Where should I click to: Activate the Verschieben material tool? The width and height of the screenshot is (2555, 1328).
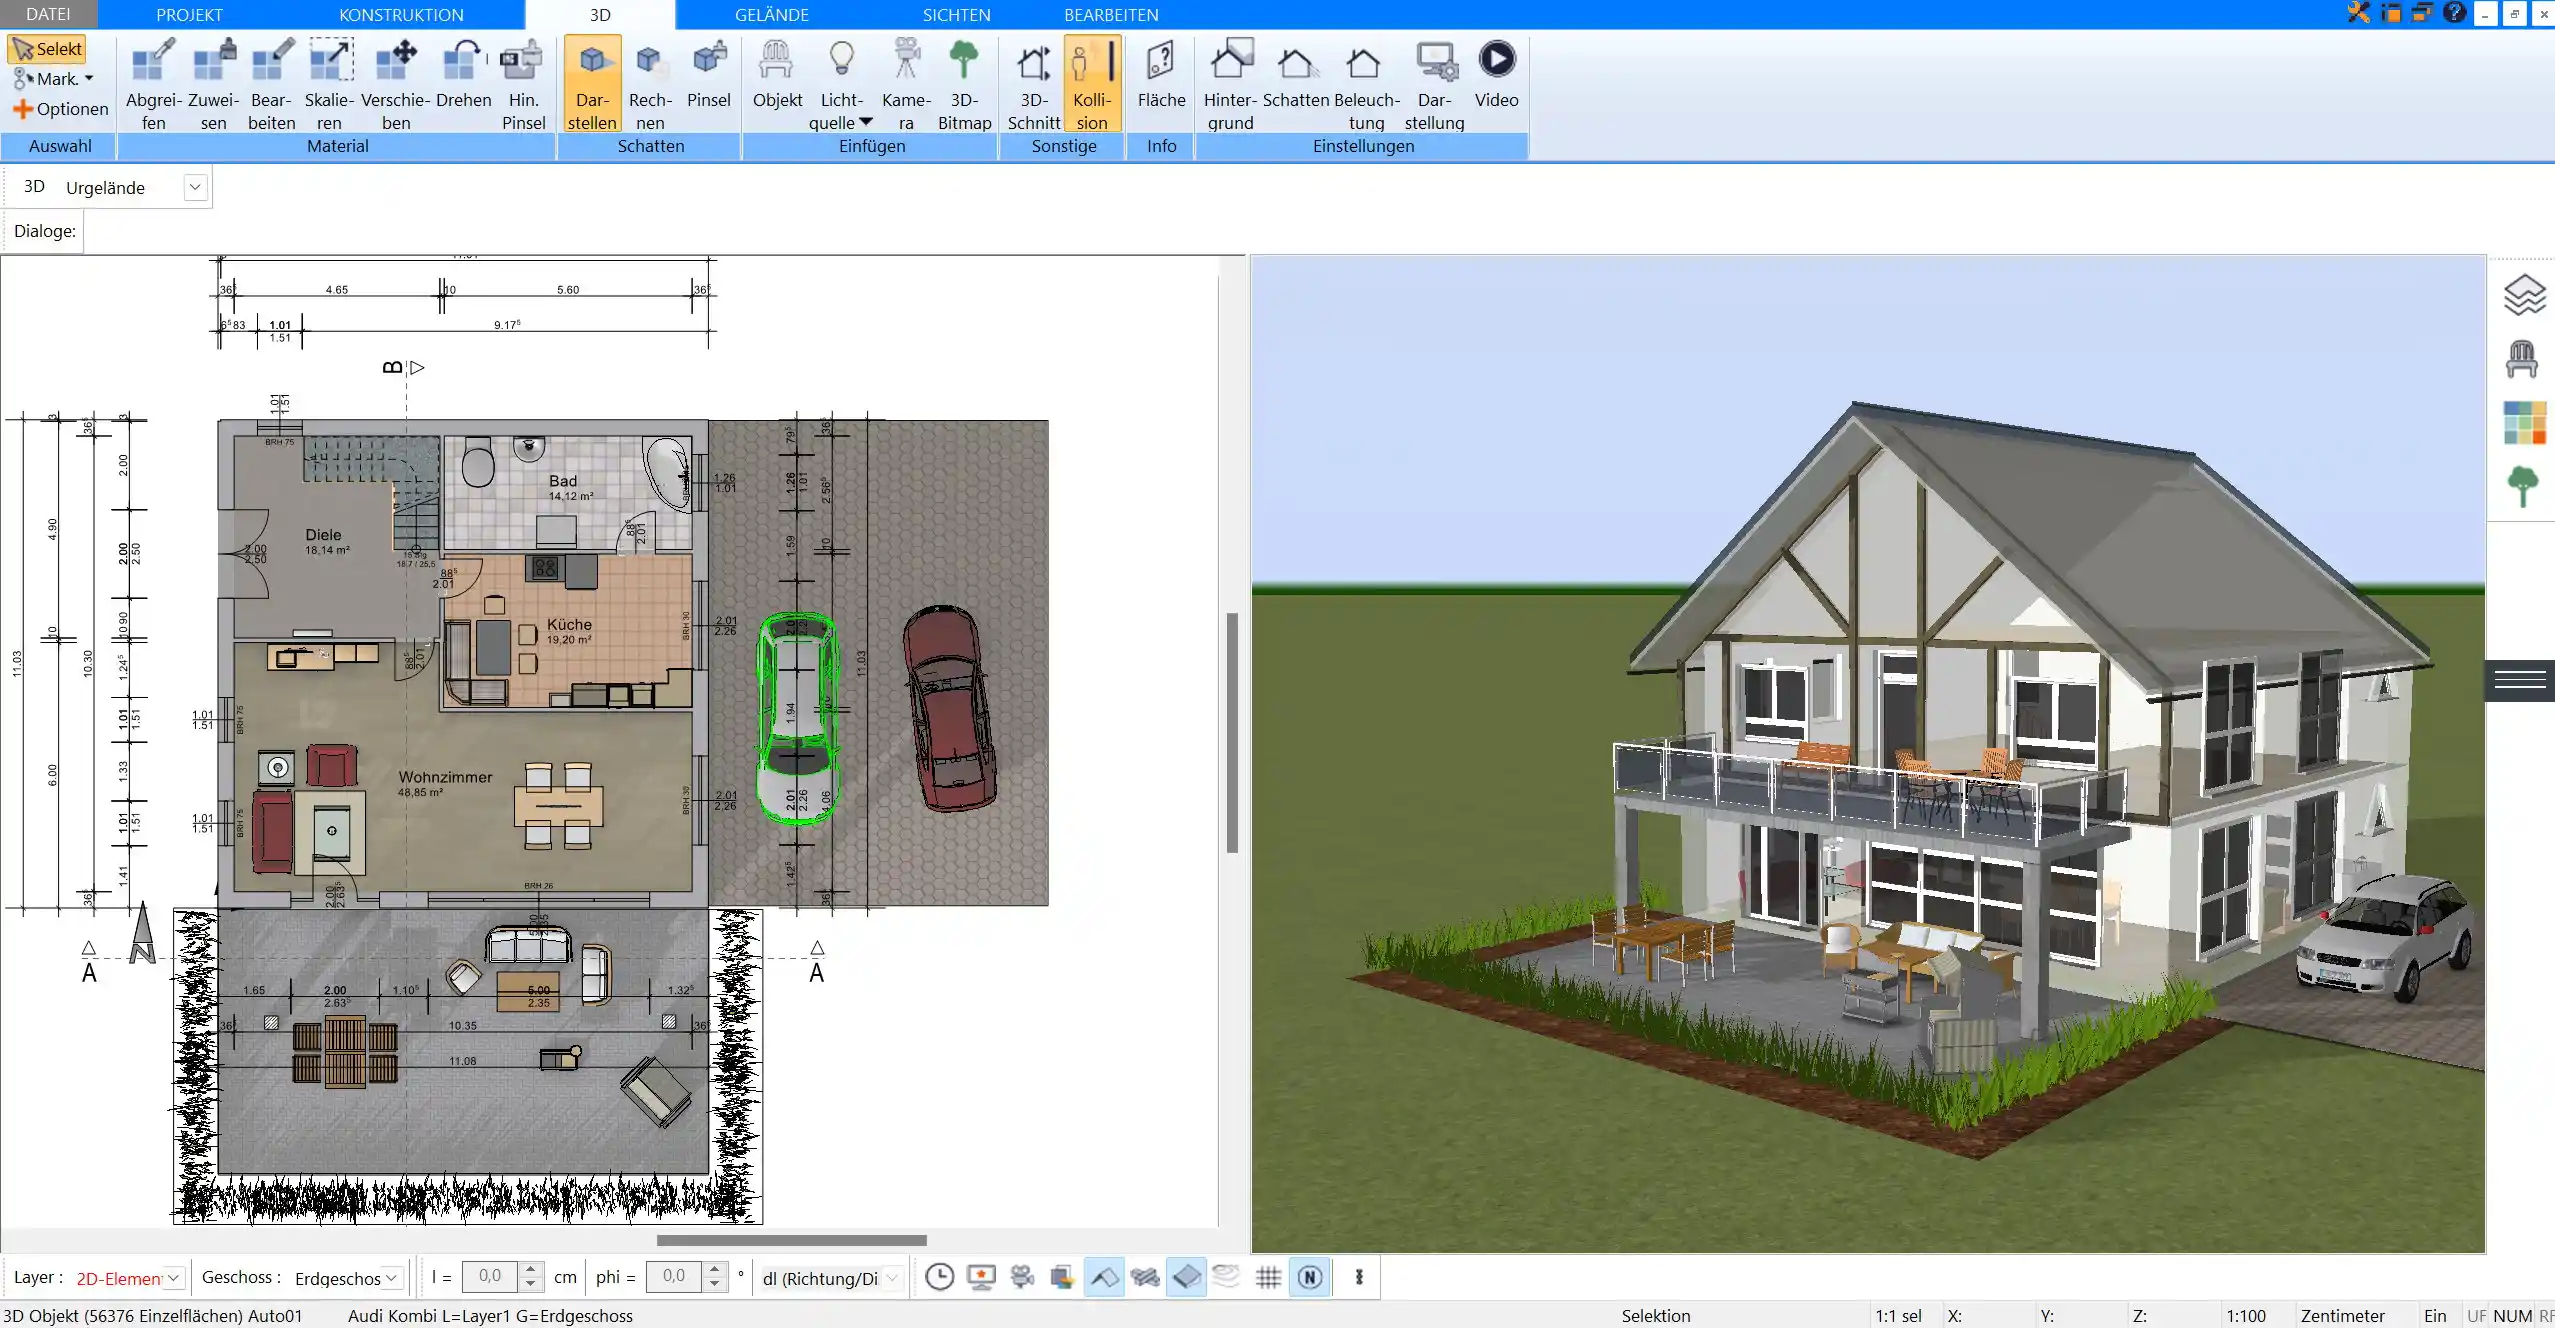point(396,84)
